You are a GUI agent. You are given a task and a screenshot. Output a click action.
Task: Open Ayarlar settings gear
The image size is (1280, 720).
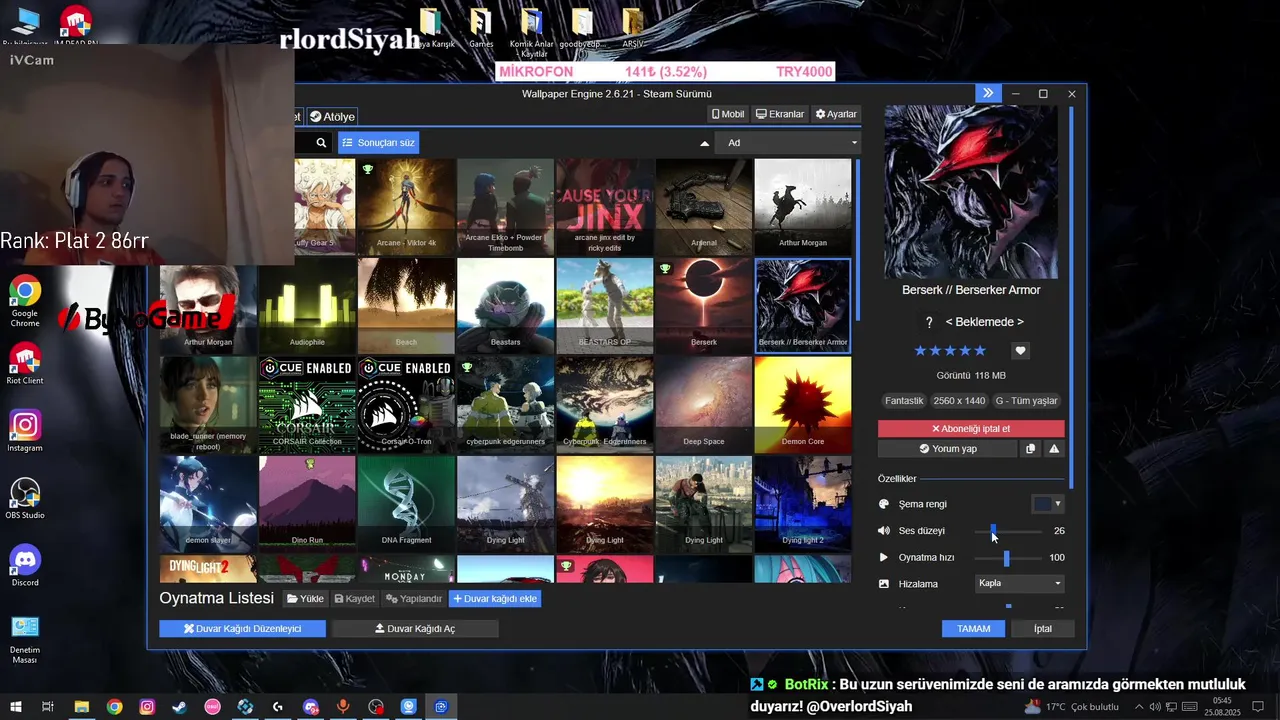click(836, 114)
